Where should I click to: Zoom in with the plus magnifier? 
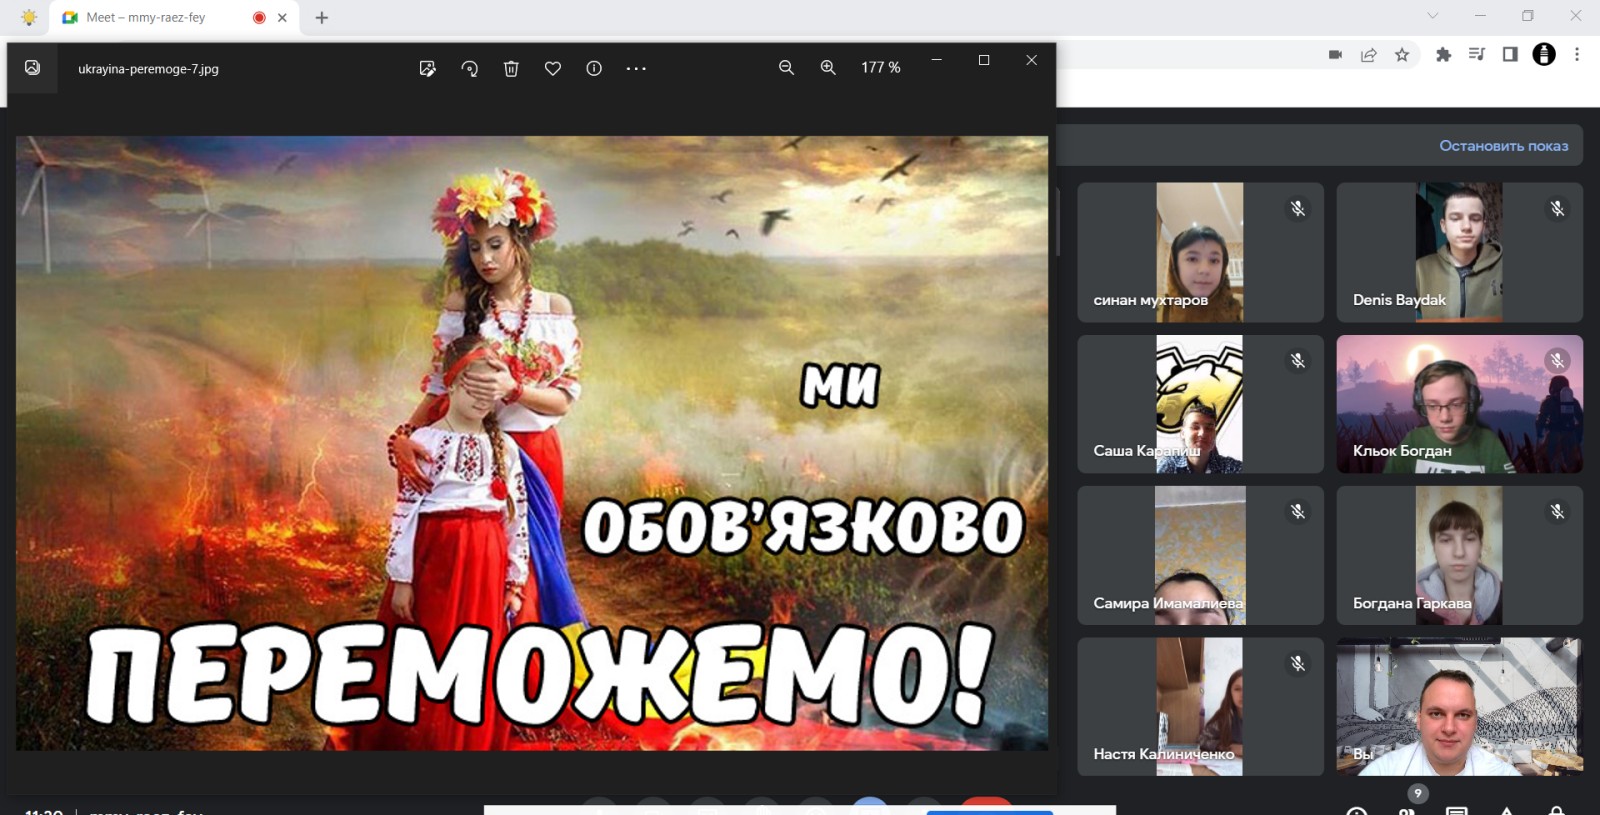click(828, 67)
